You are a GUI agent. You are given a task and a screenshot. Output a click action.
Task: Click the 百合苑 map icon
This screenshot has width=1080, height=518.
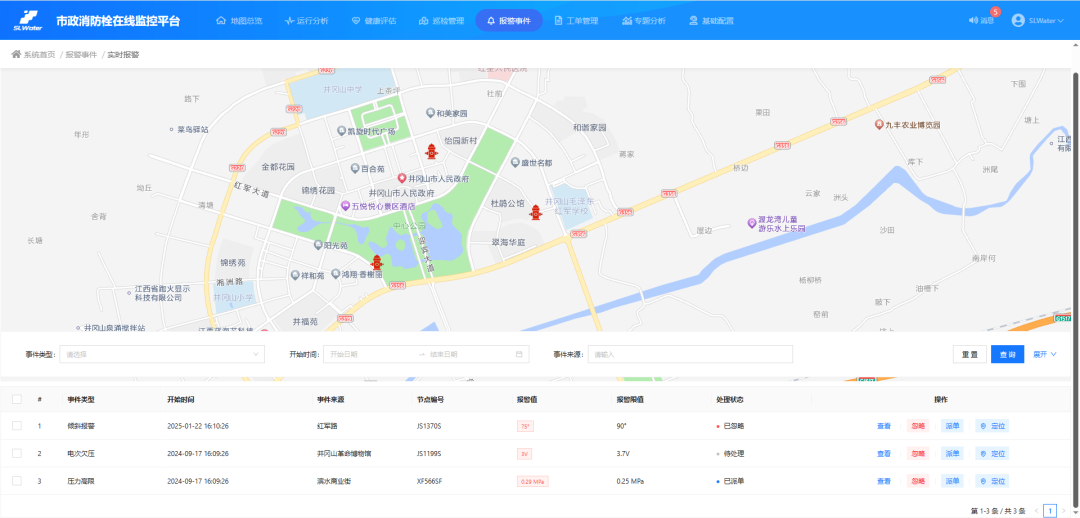coord(355,167)
